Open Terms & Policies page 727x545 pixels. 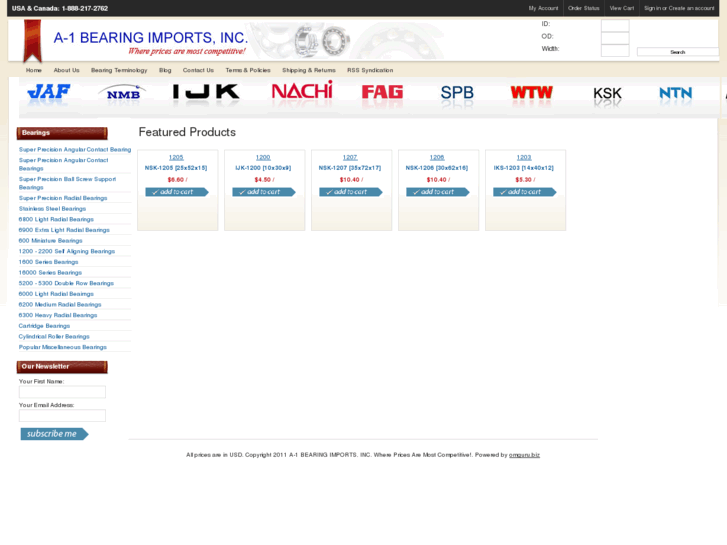tap(248, 71)
